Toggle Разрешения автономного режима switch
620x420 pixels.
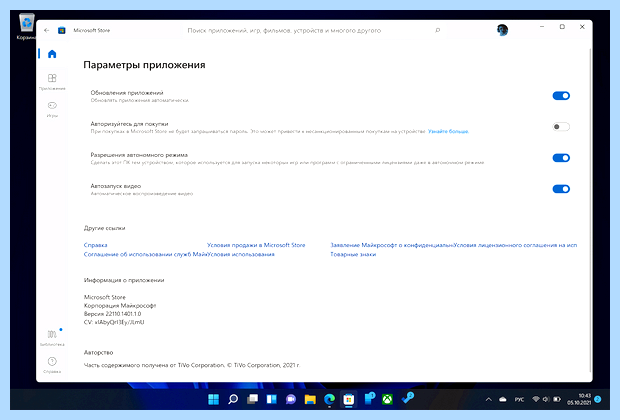tap(561, 158)
